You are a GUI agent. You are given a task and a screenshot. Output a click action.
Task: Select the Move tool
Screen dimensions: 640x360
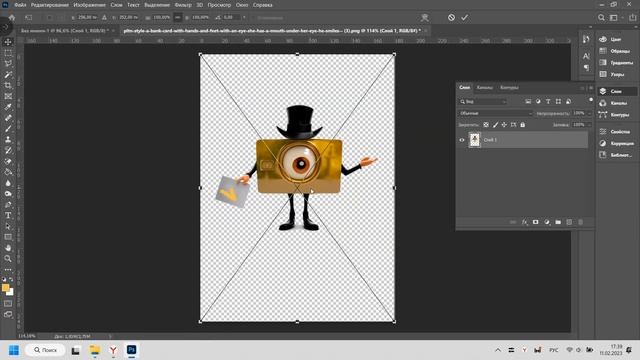click(8, 42)
